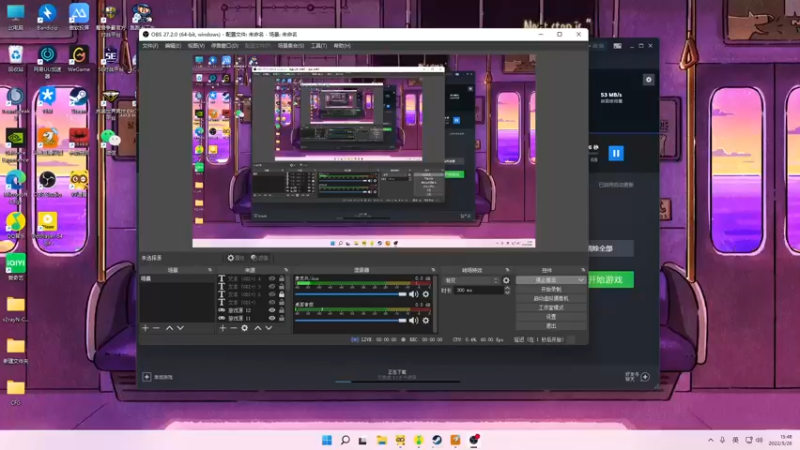The image size is (800, 450).
Task: Toggle visibility of text (GDI+) 4 source
Action: coord(272,279)
